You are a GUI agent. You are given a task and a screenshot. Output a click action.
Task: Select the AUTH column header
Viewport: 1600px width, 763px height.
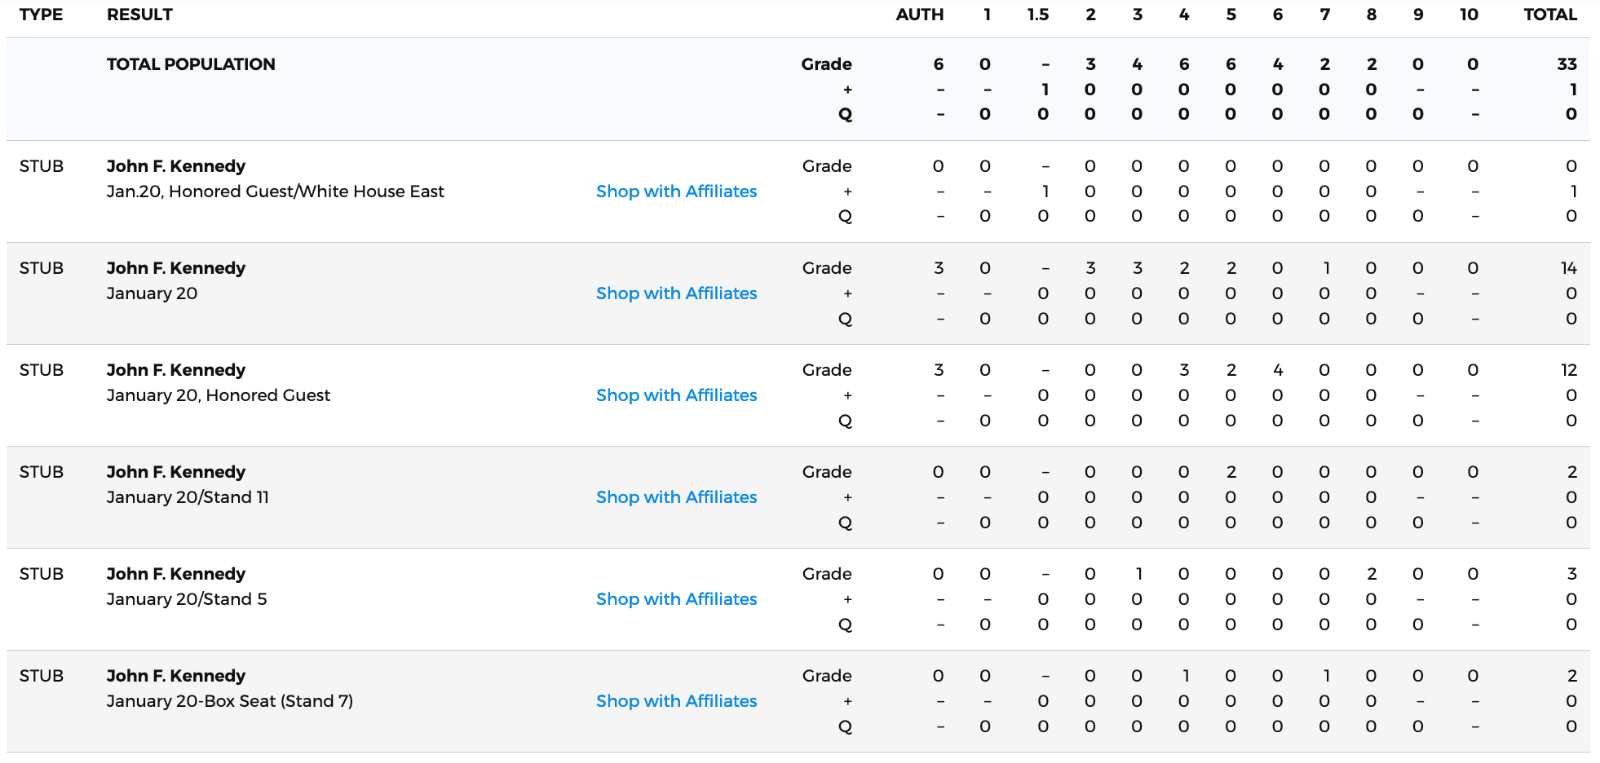pos(919,15)
